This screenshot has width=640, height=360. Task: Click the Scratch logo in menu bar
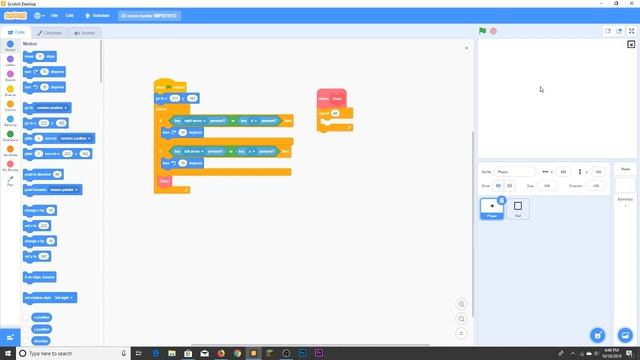pos(16,16)
